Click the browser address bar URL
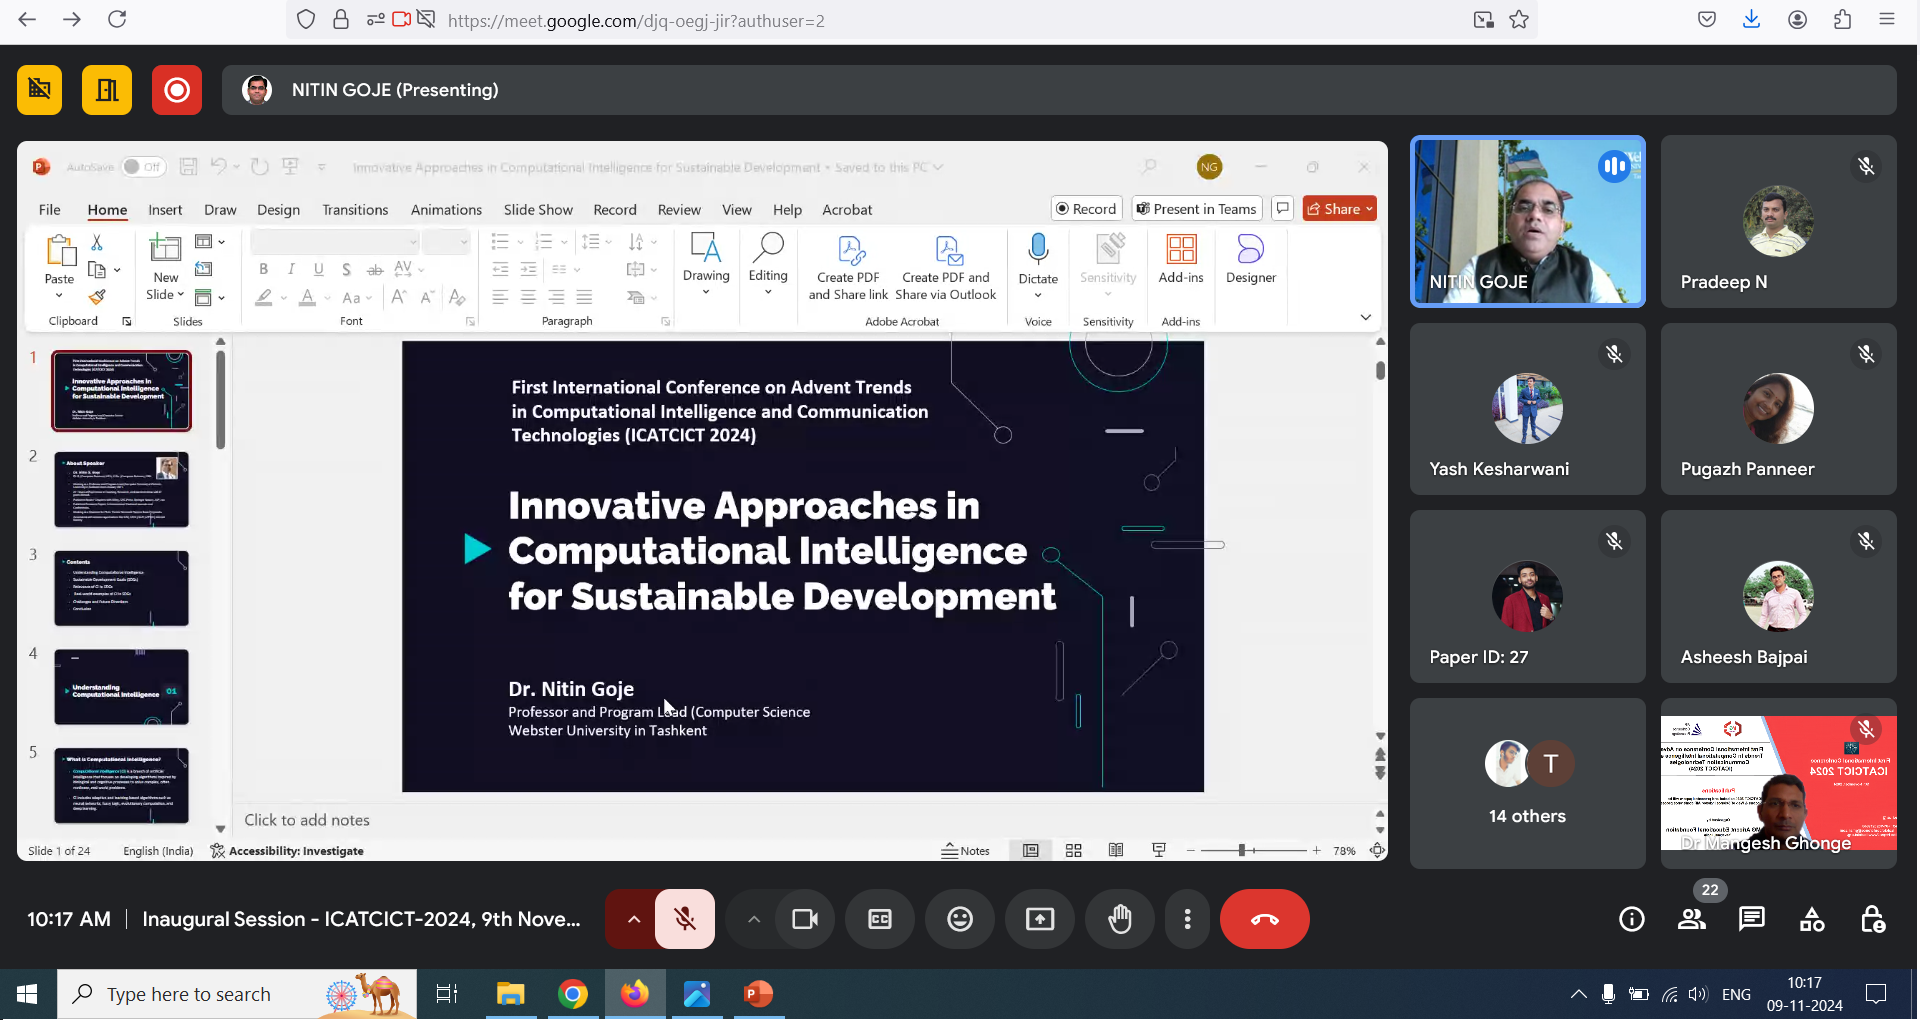 pos(636,20)
